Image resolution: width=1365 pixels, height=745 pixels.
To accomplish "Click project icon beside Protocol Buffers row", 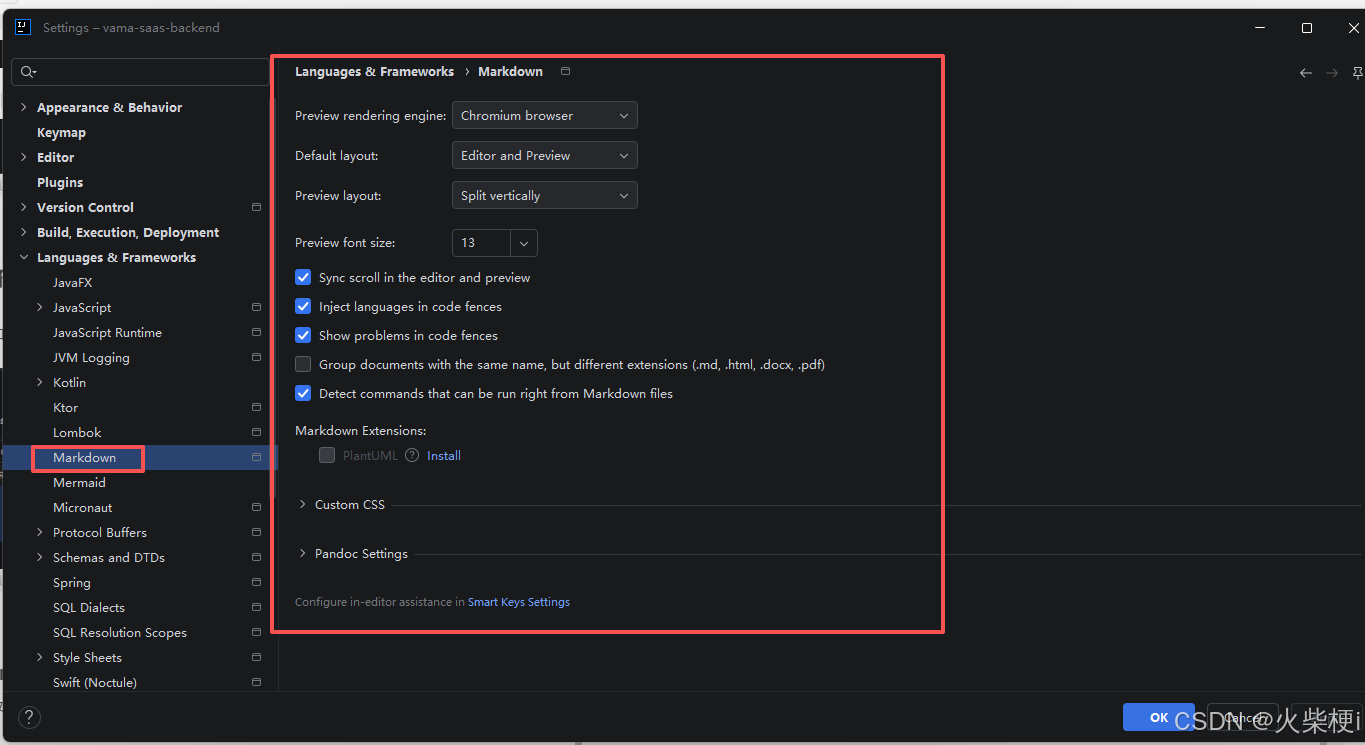I will tap(256, 532).
